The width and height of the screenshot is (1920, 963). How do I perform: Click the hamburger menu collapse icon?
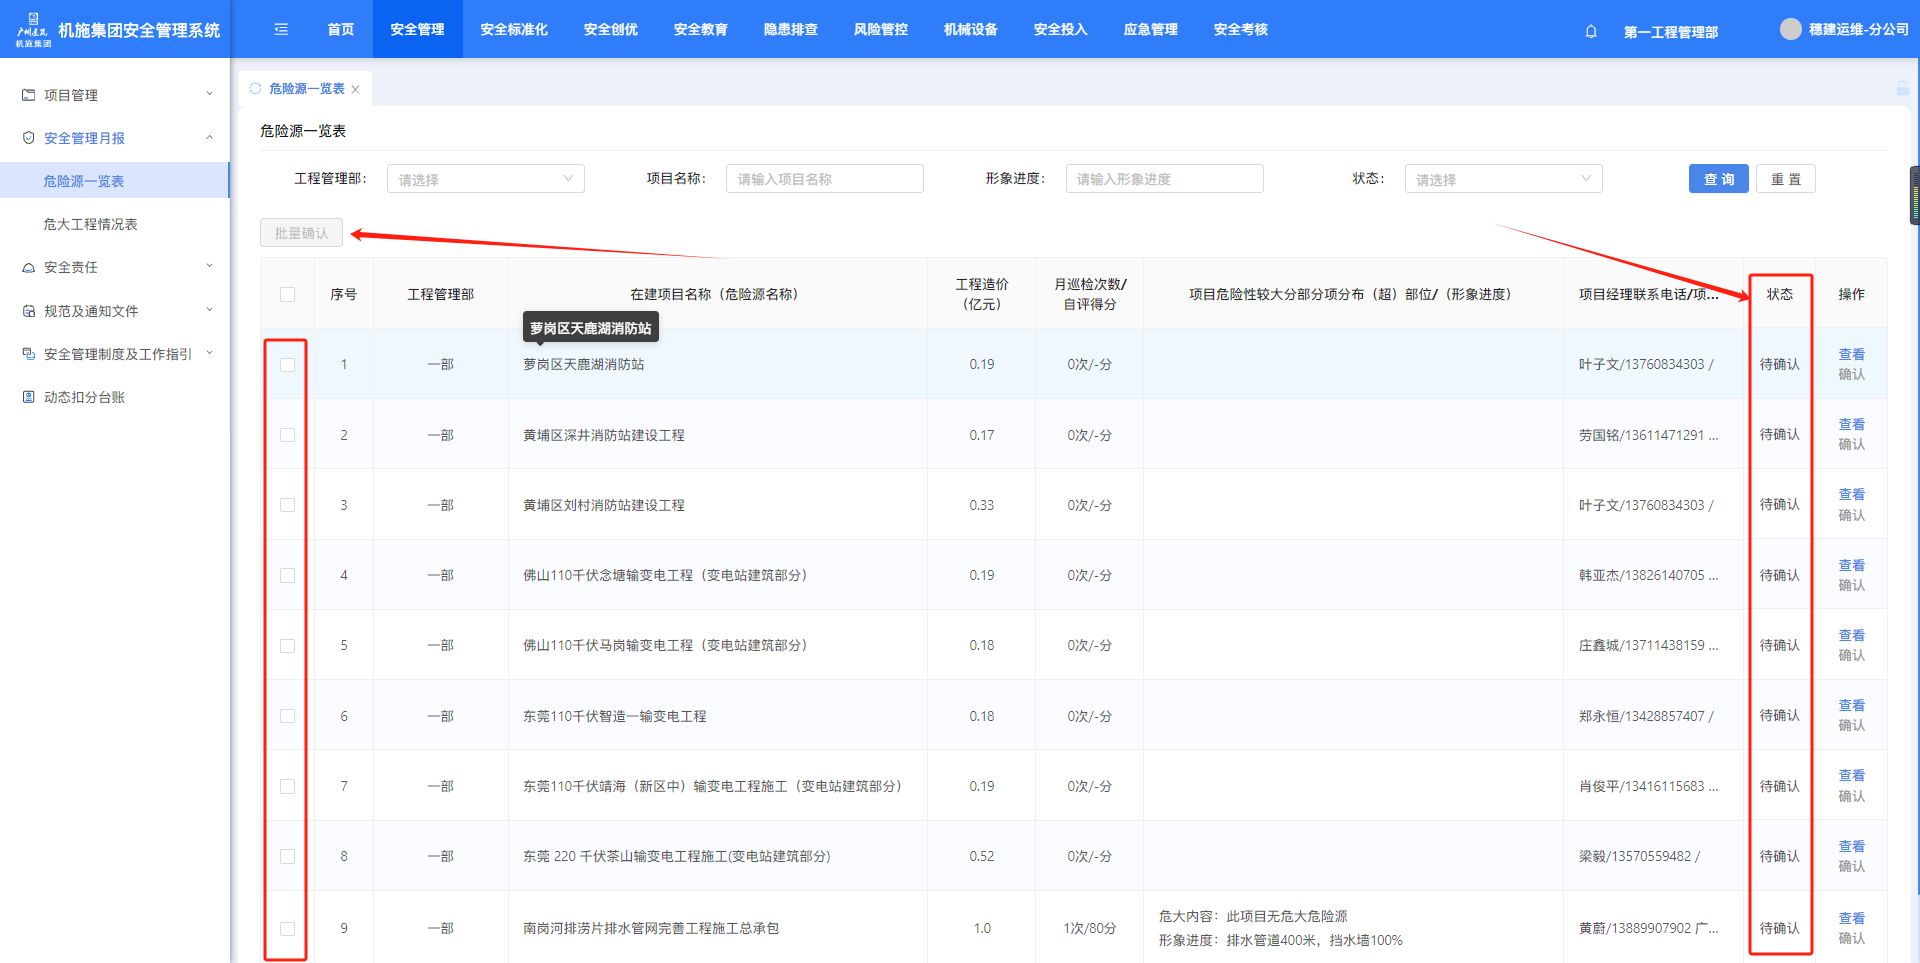point(281,30)
